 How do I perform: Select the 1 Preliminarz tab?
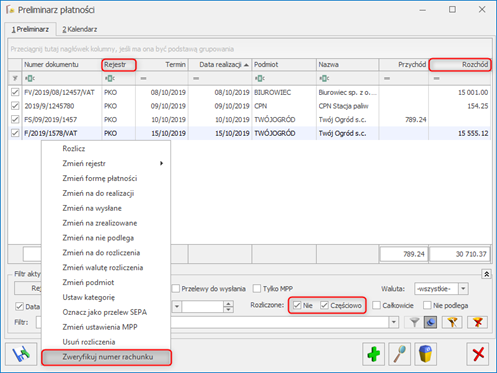30,29
